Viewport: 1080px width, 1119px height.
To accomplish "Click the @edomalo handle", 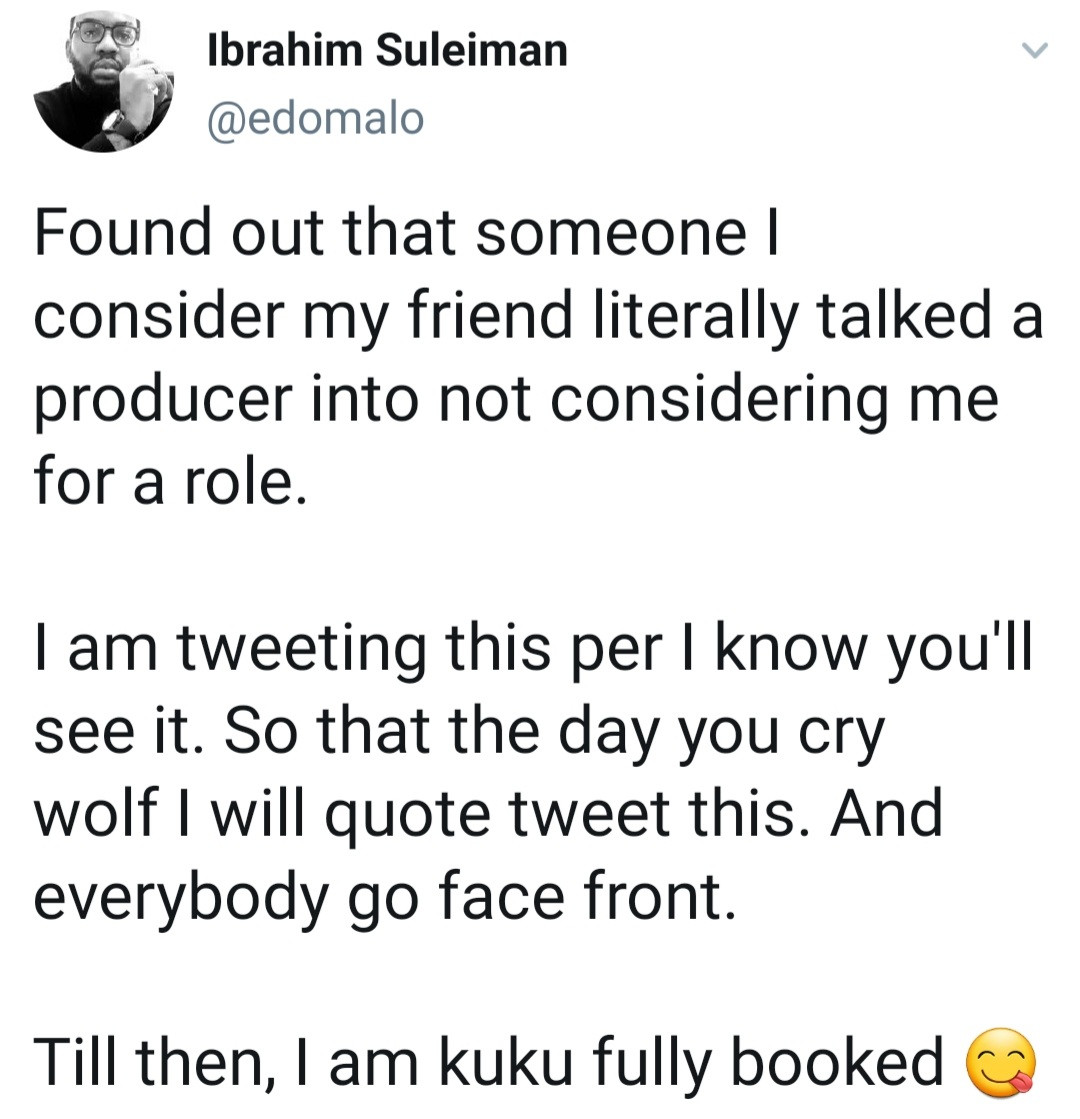I will click(315, 119).
